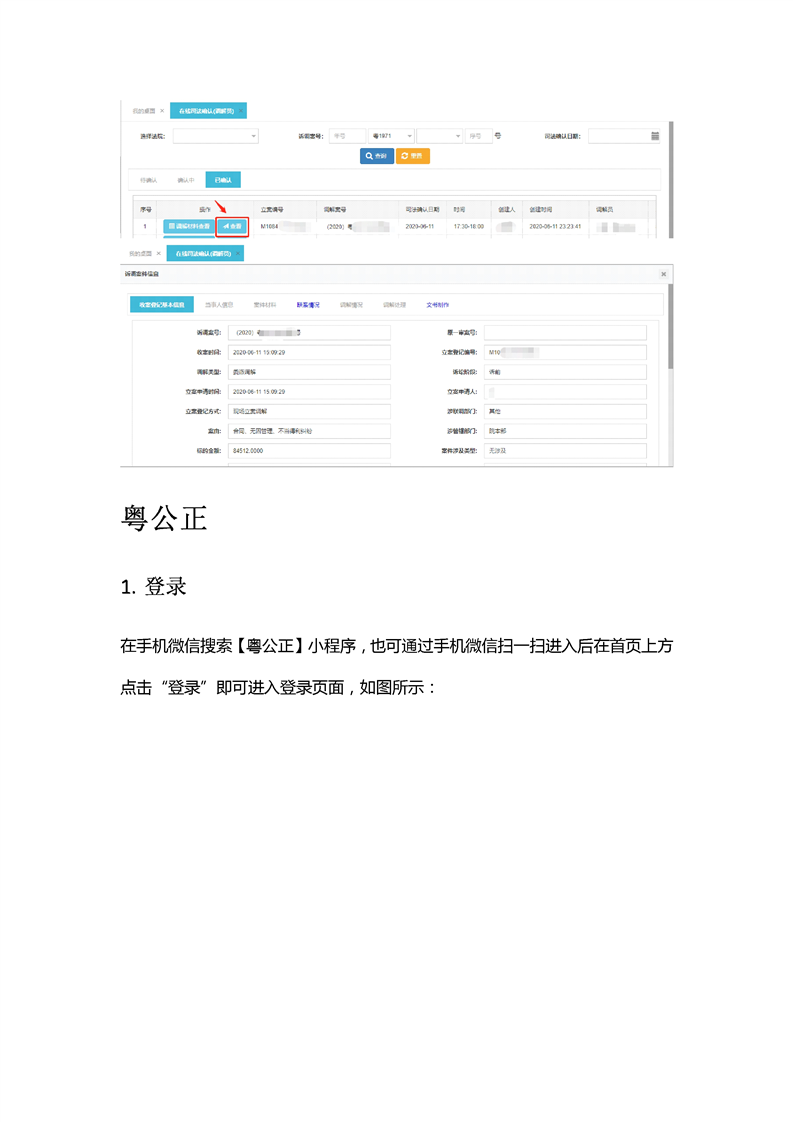Select the active blue tab in the list screenshot
The height and width of the screenshot is (1122, 793).
tap(206, 111)
